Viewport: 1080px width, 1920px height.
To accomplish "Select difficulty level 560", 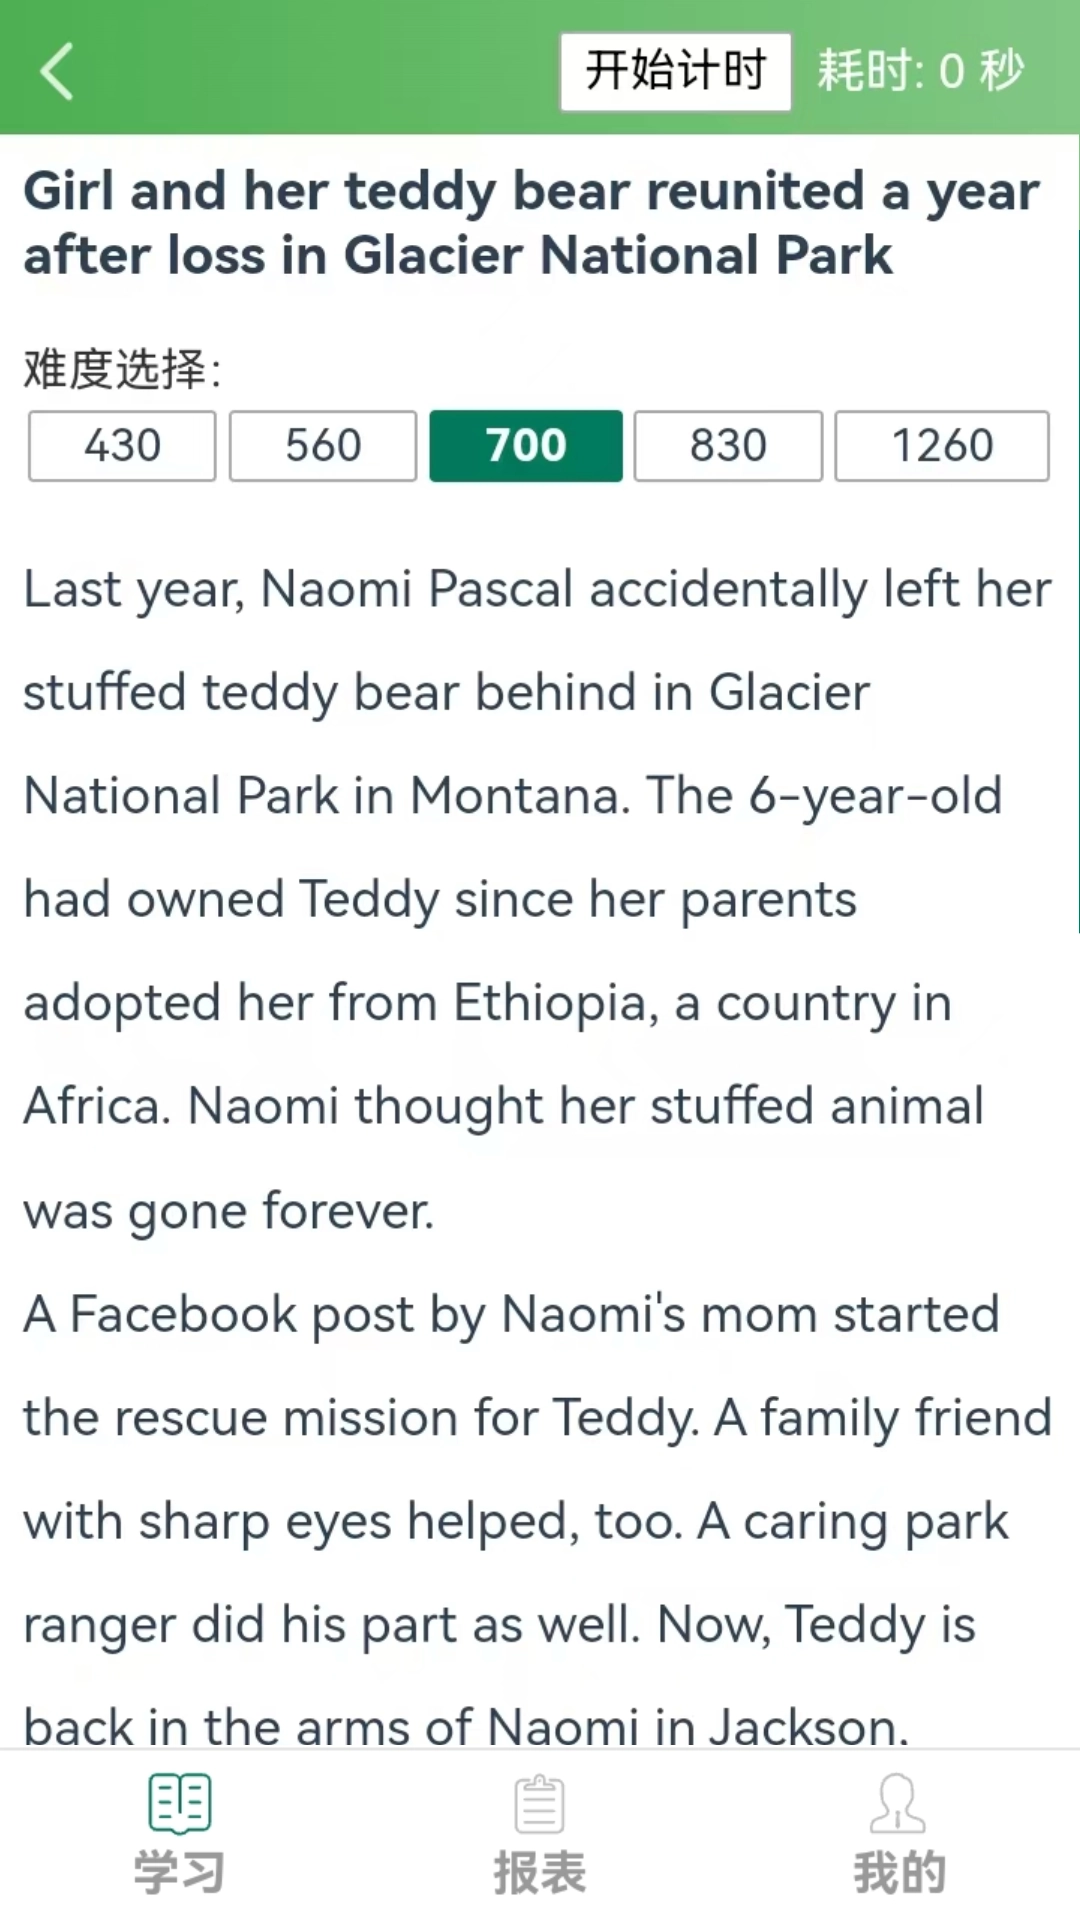I will (x=323, y=446).
